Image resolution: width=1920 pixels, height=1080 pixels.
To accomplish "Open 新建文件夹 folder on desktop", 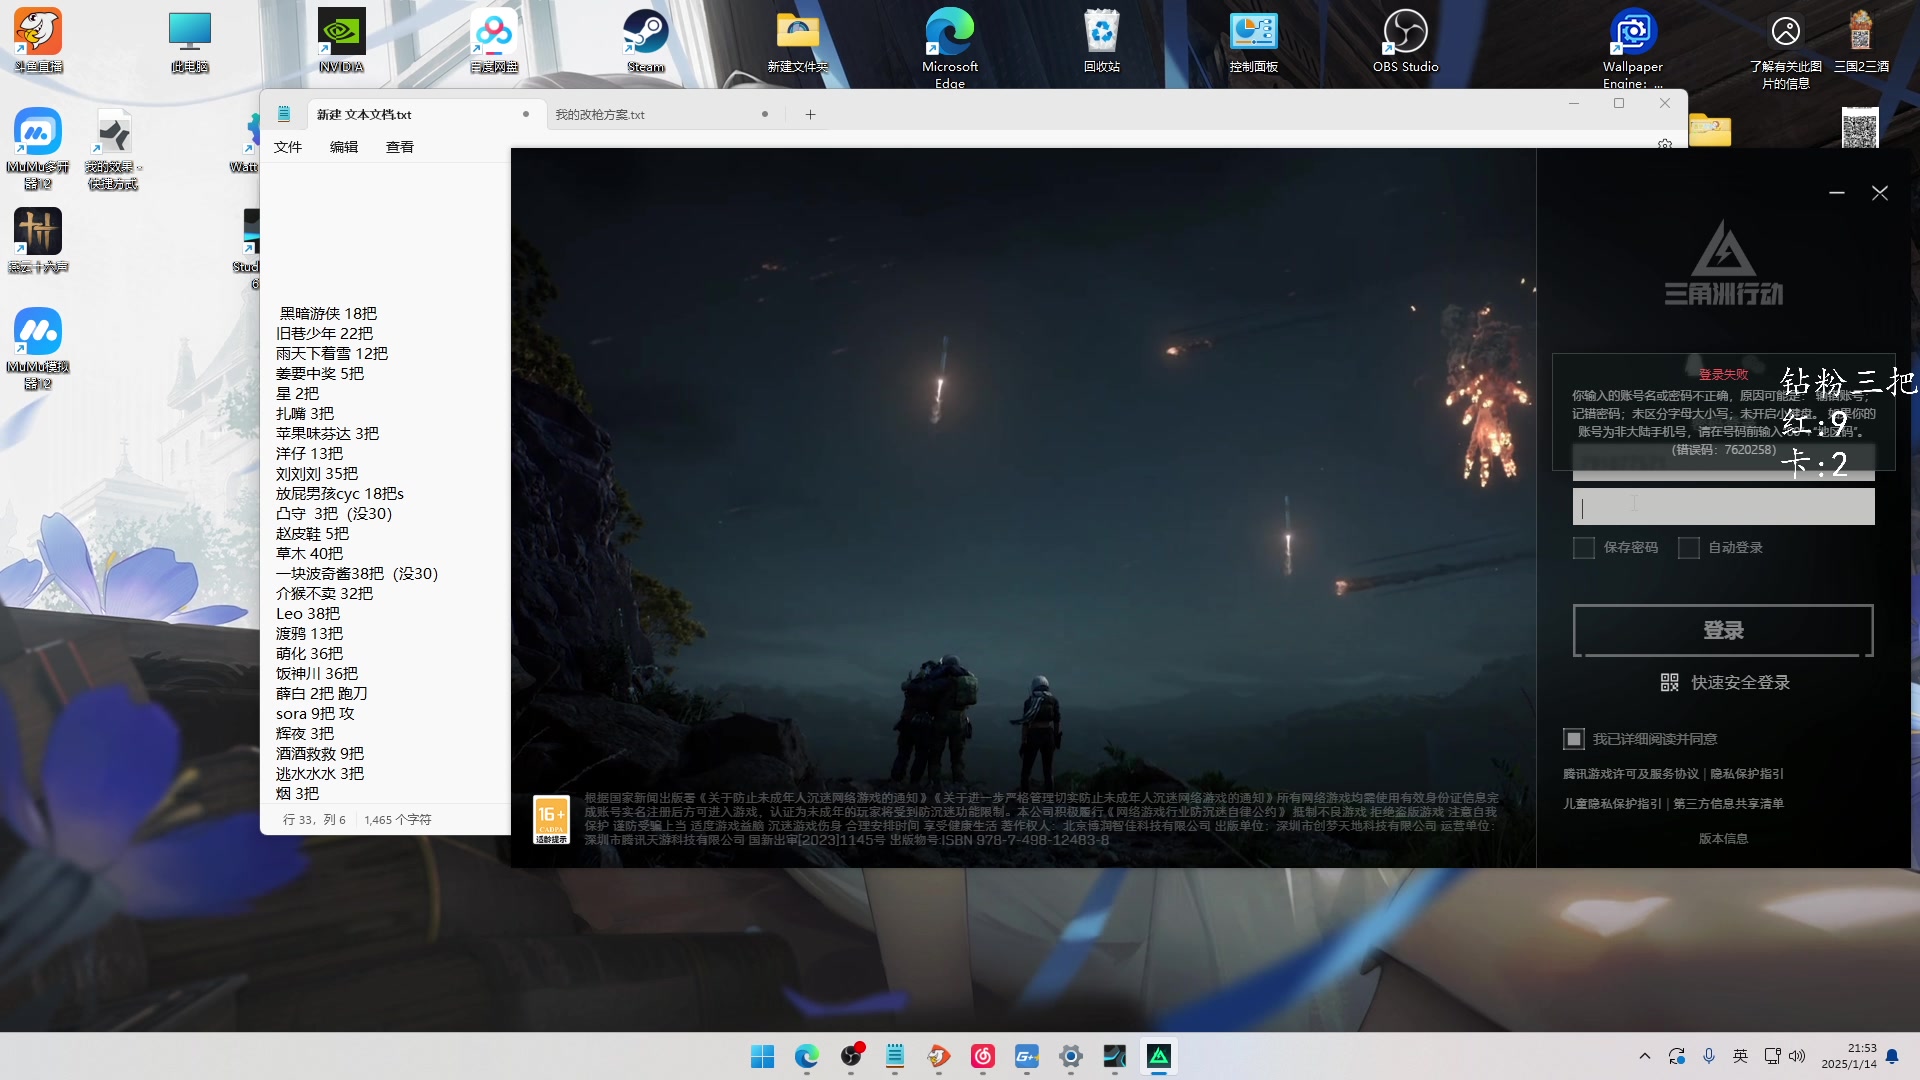I will (x=798, y=40).
